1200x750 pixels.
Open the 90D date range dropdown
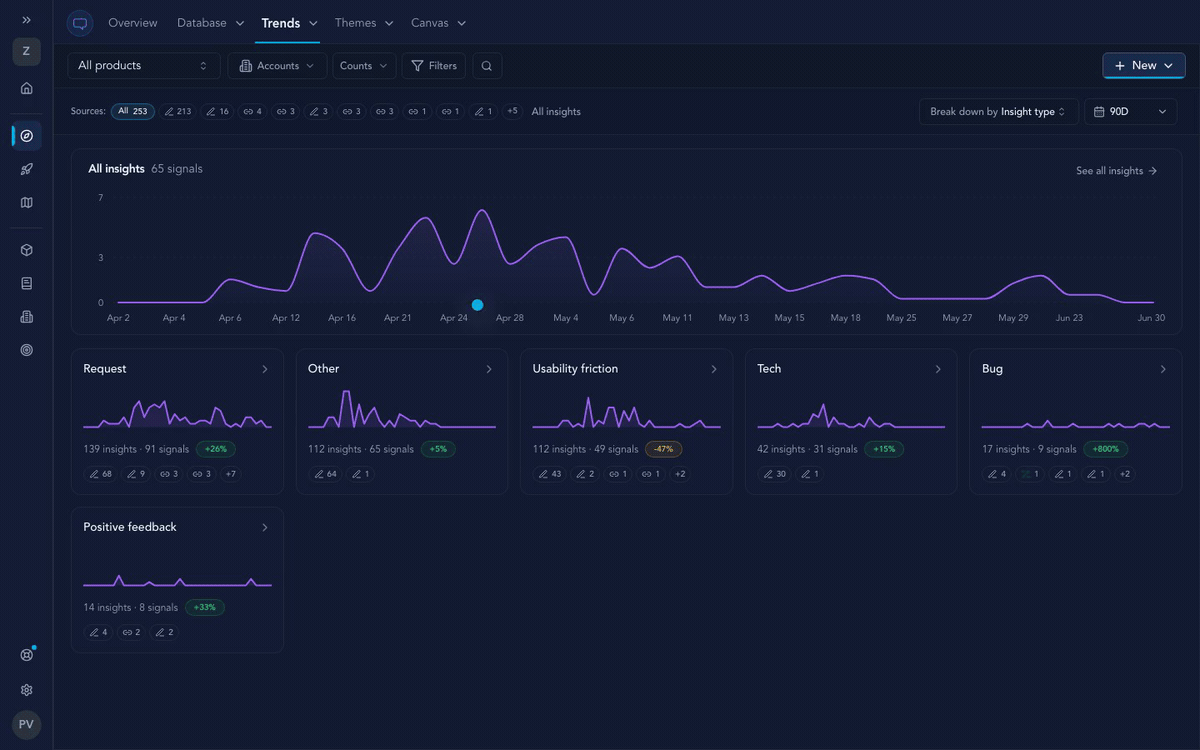pos(1131,112)
